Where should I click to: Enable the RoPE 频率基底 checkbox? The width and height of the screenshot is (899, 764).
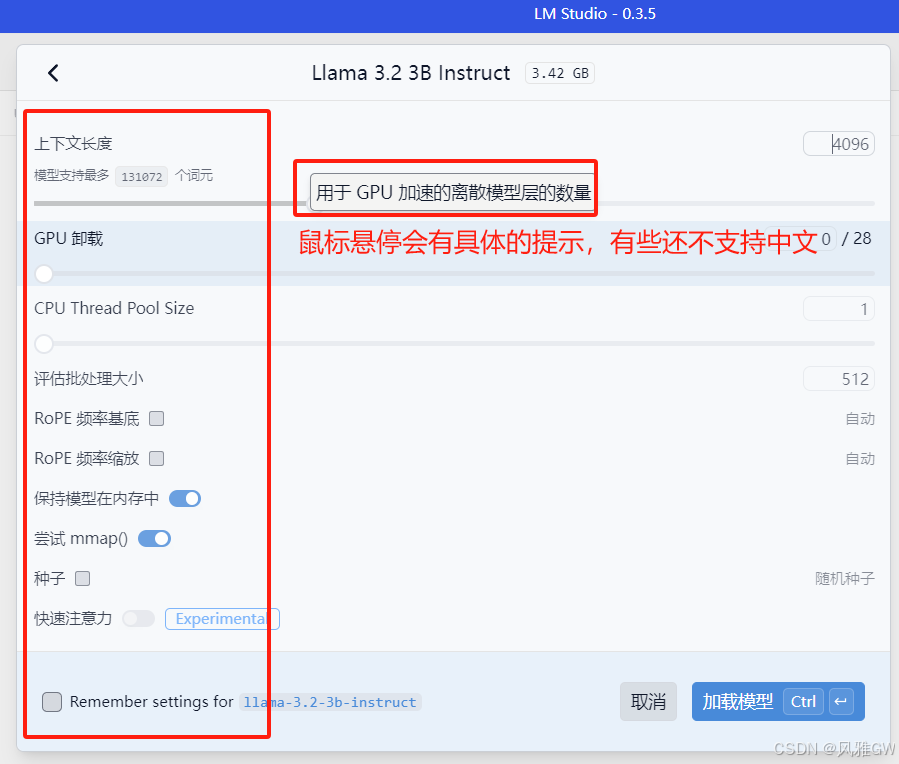point(157,419)
